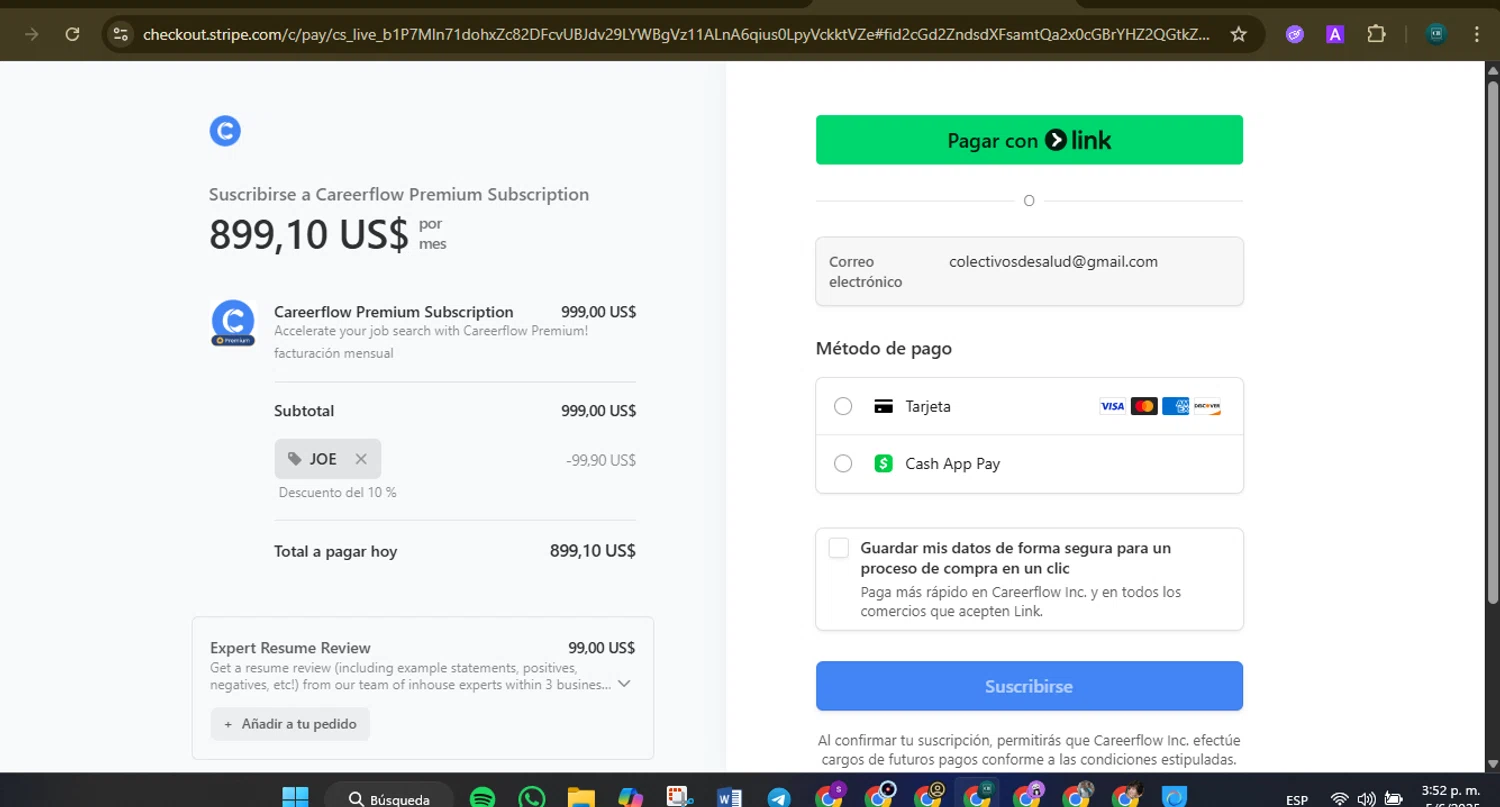Click the -99,90 US$ discount amount
Image resolution: width=1500 pixels, height=807 pixels.
tap(601, 460)
